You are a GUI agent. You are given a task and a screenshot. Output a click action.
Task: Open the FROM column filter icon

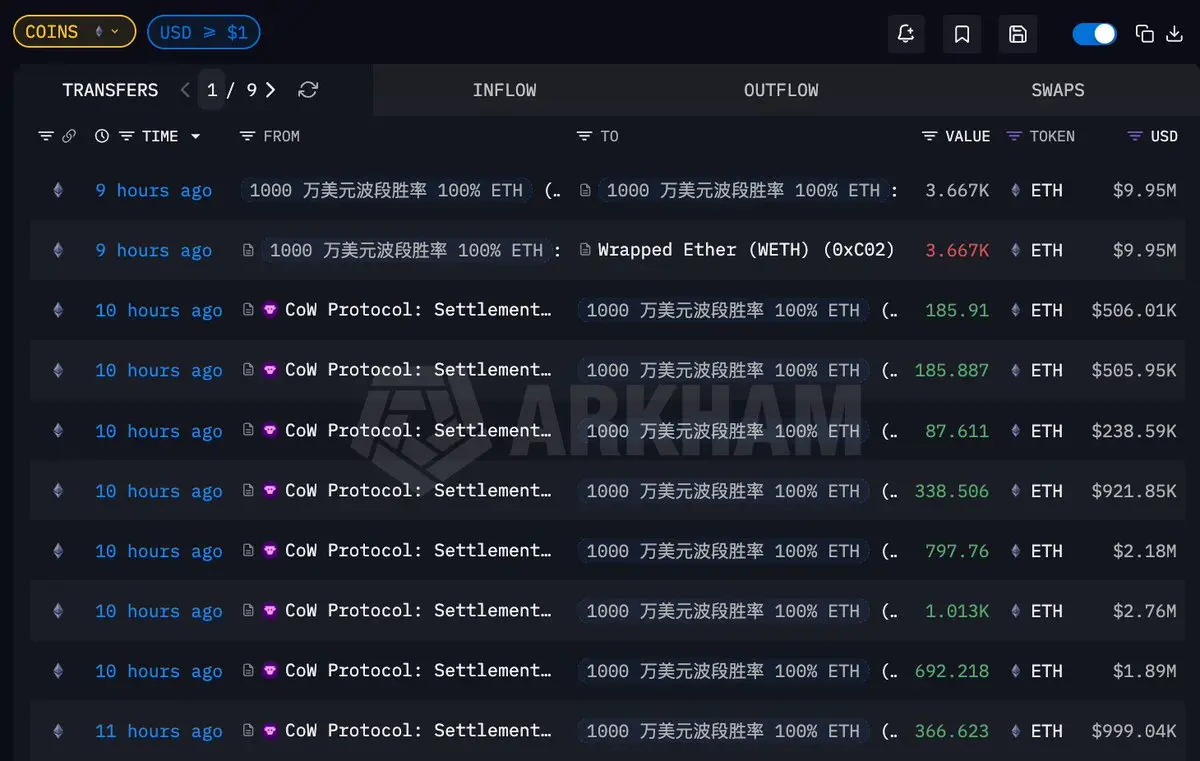click(x=248, y=136)
